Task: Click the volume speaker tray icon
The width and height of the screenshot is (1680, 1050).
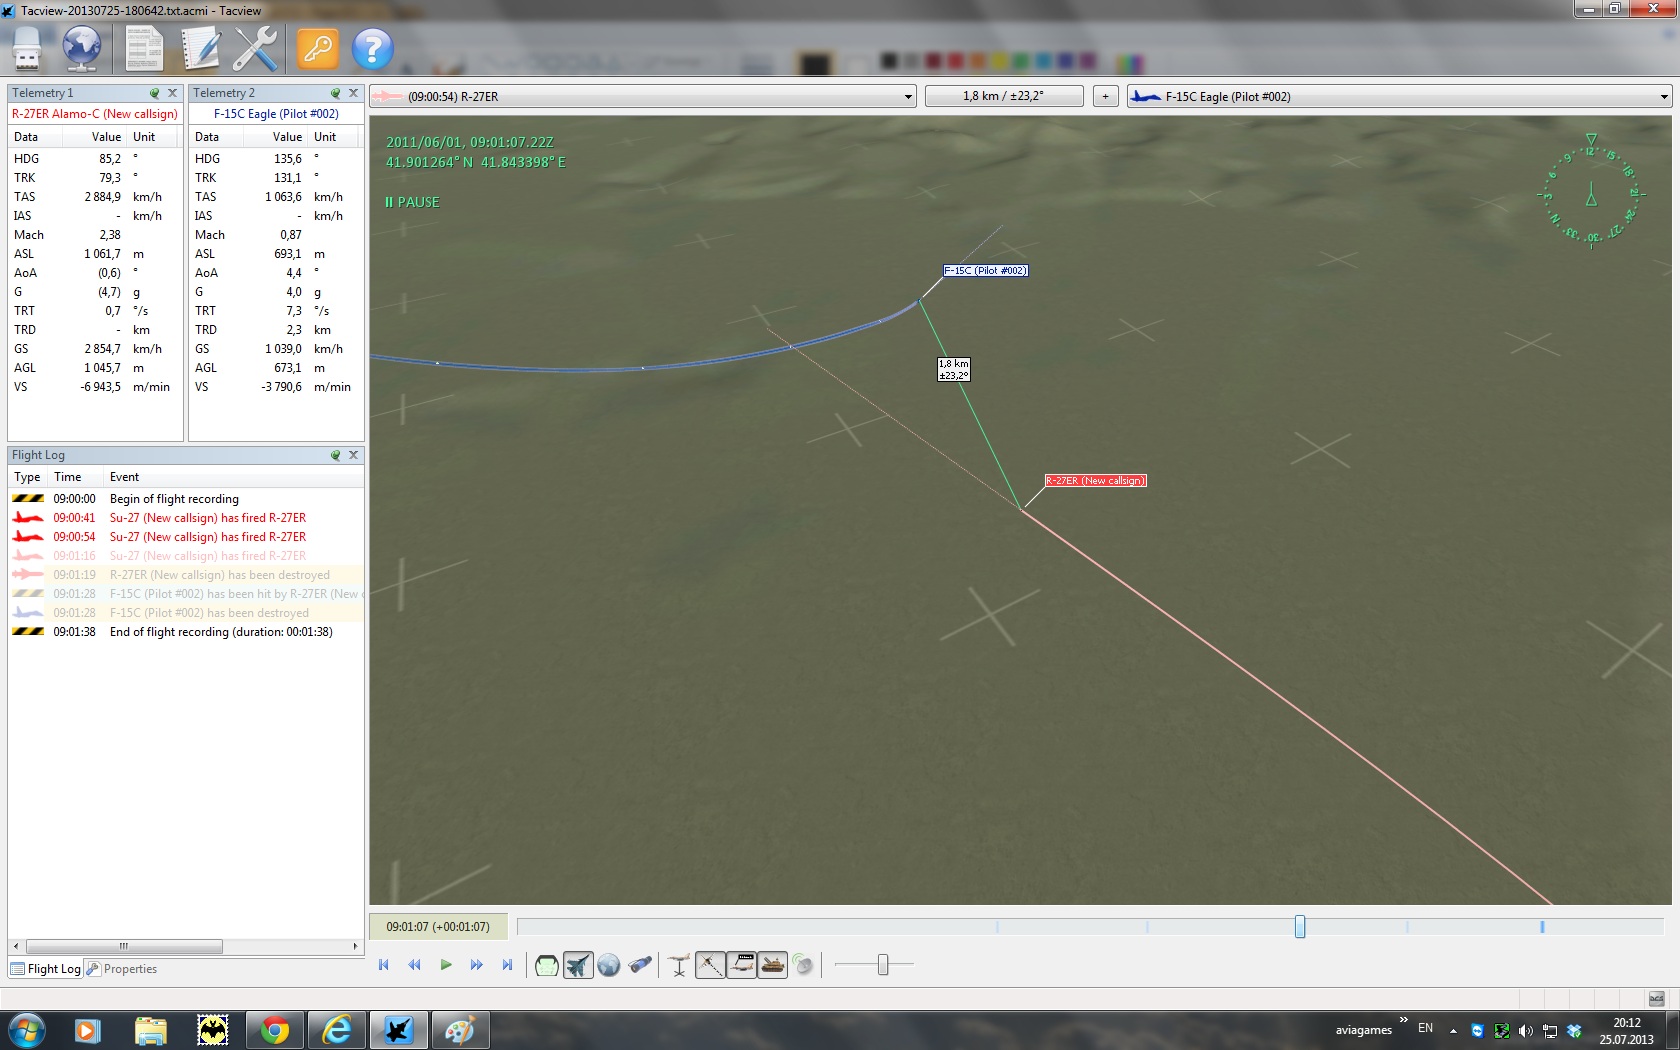Action: 1525,1031
